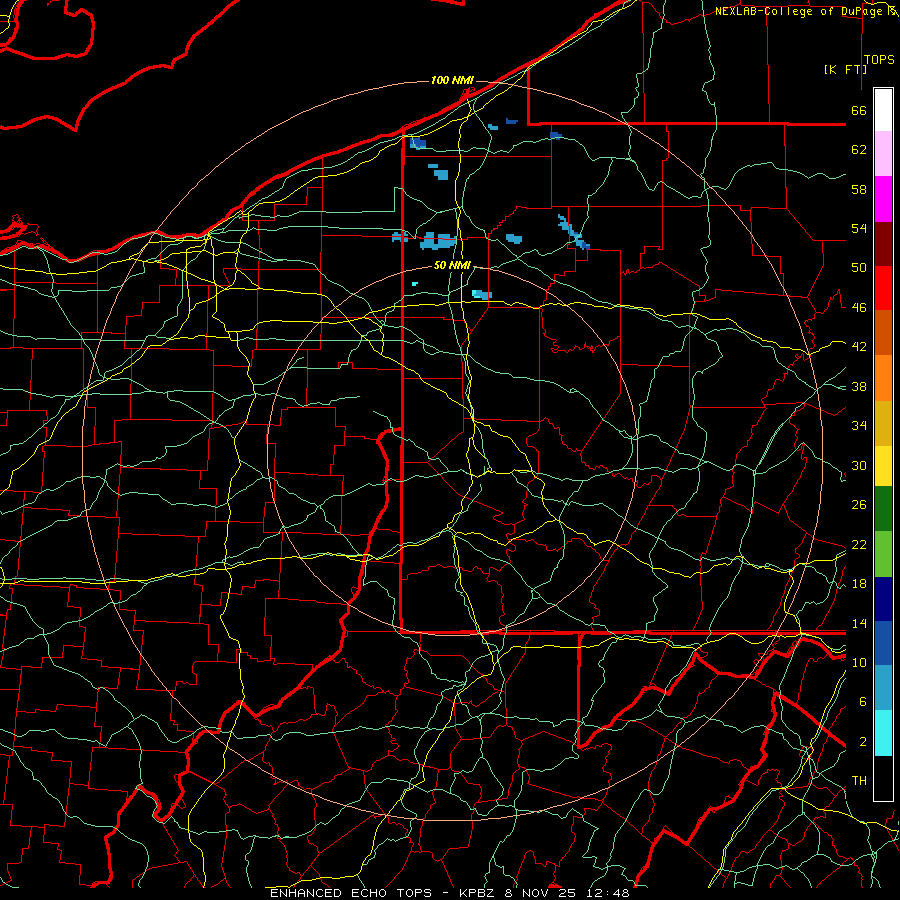The image size is (900, 900).
Task: Click the "2" legend value
Action: [863, 742]
